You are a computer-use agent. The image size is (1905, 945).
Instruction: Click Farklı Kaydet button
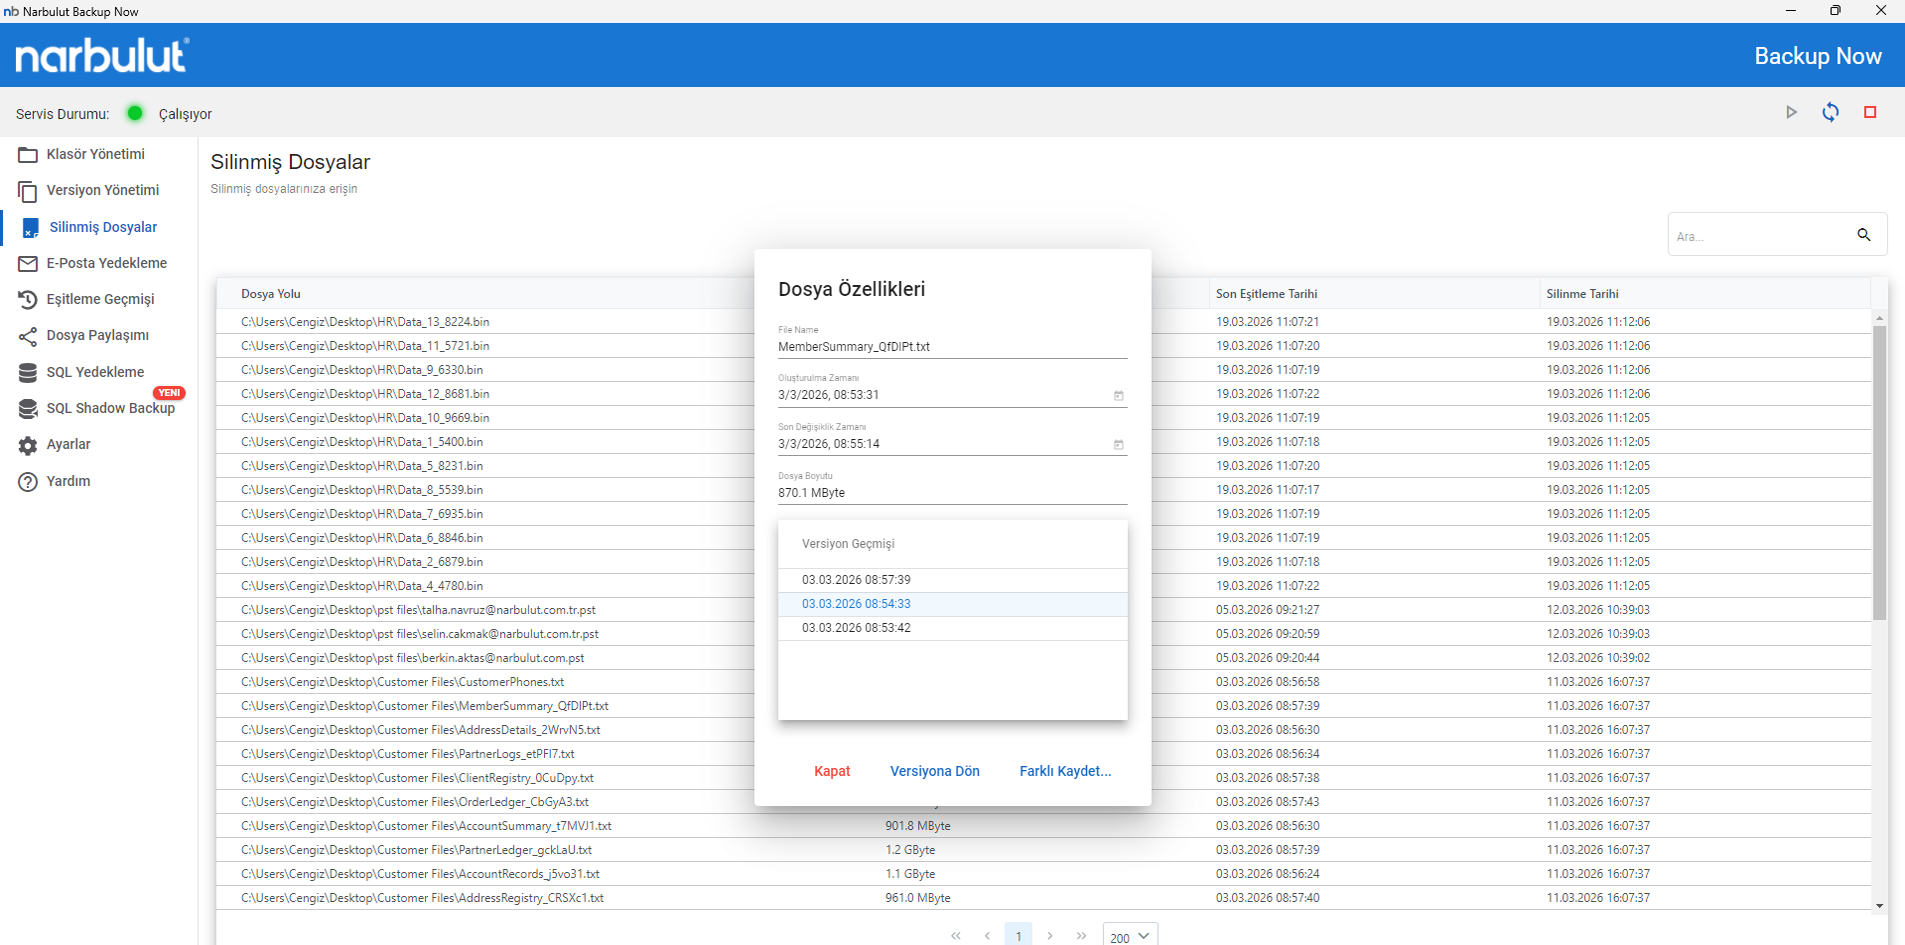(1065, 771)
